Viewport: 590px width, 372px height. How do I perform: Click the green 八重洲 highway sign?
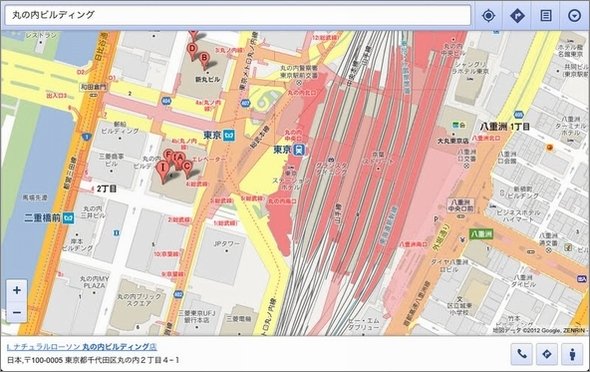point(481,234)
